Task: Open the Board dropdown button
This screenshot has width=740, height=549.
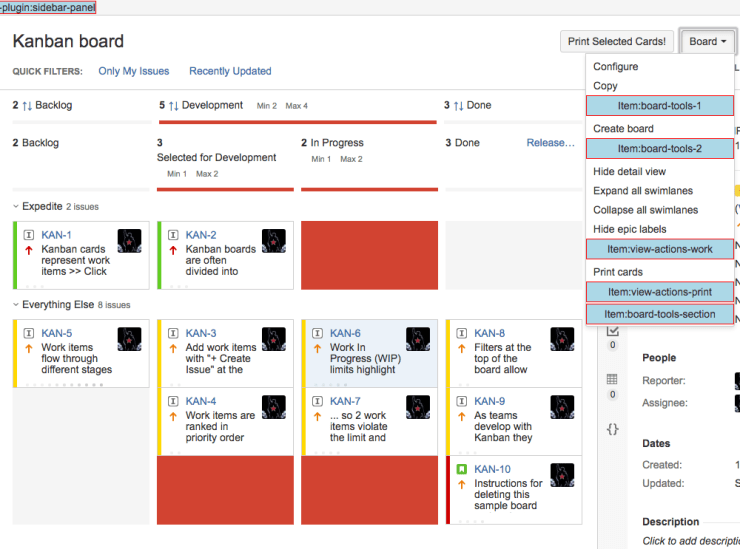Action: [x=707, y=41]
